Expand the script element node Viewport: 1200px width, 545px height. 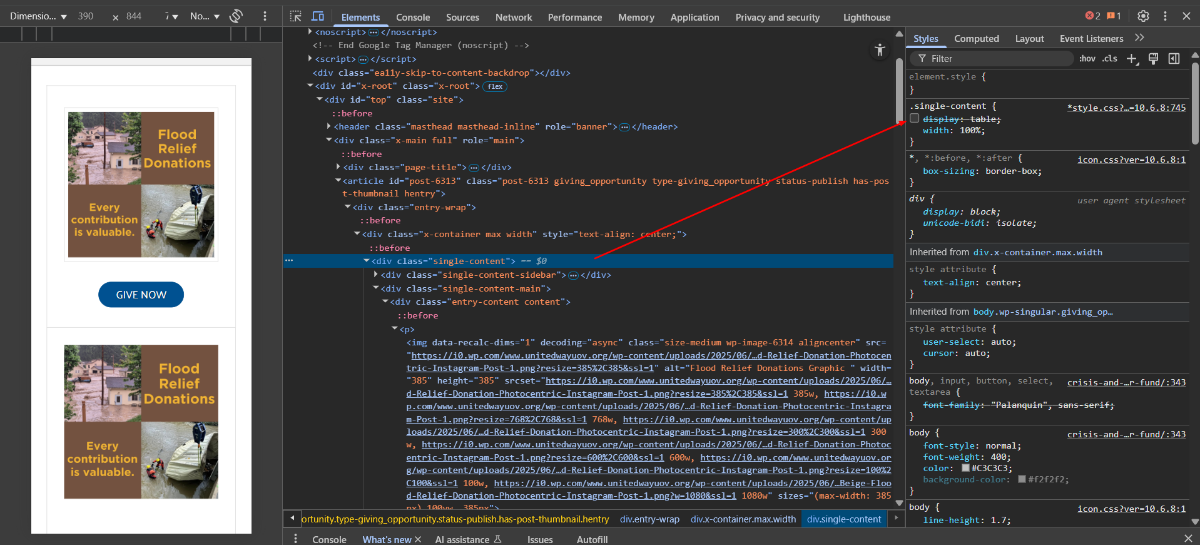click(308, 59)
